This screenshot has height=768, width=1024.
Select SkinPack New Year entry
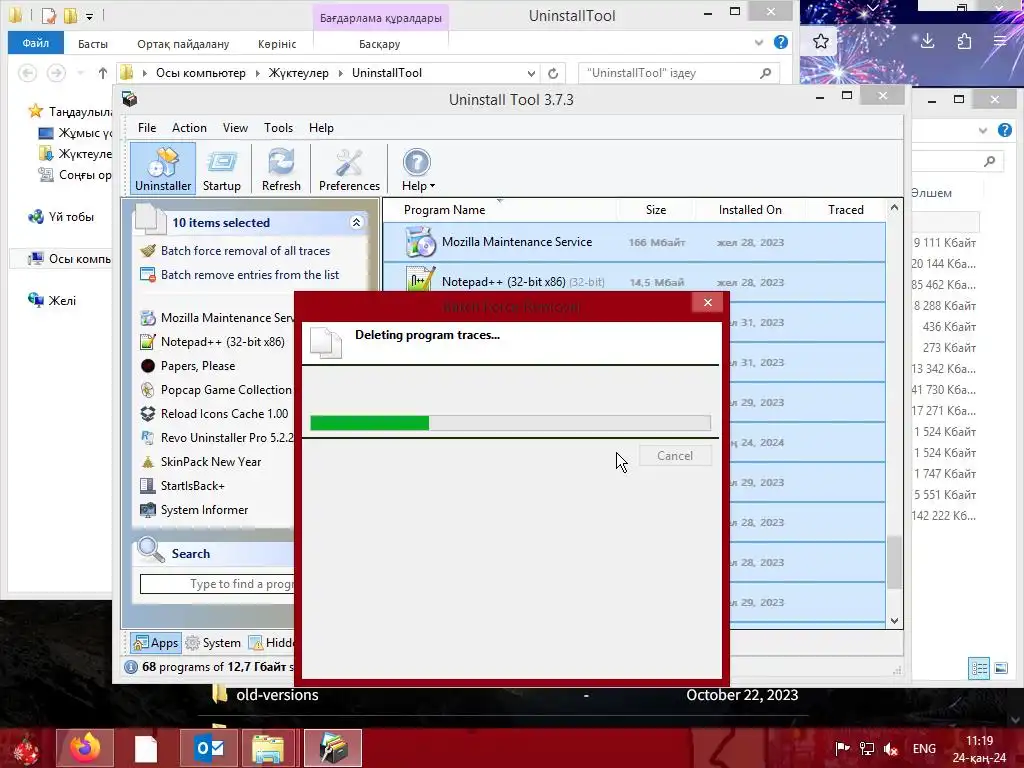pos(201,462)
